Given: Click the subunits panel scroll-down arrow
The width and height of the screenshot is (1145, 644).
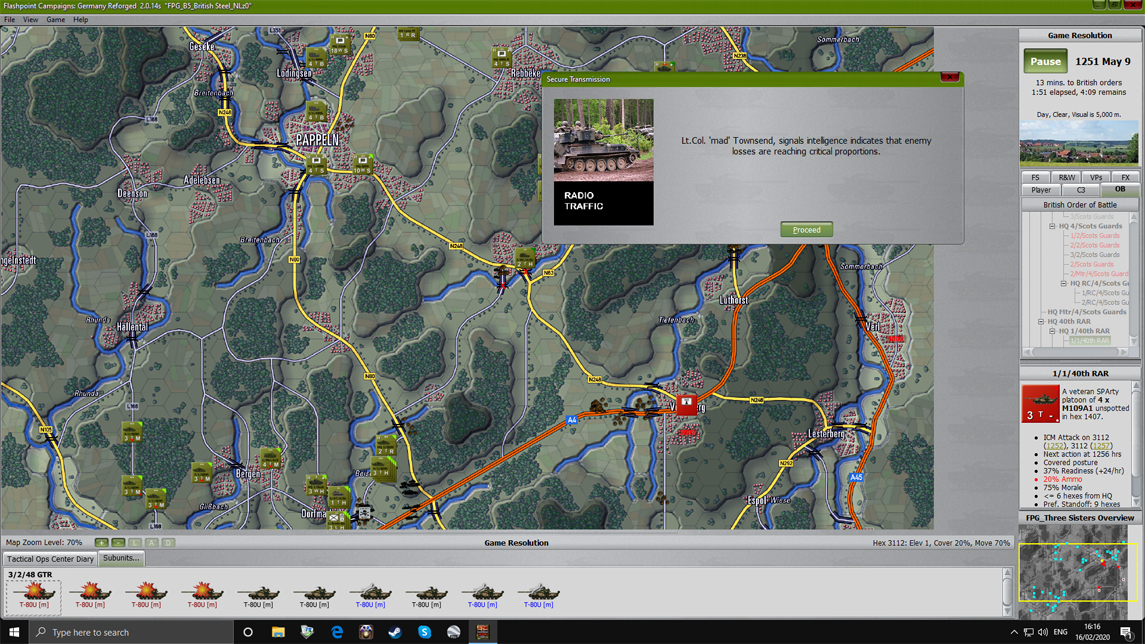Looking at the screenshot, I should point(1007,611).
